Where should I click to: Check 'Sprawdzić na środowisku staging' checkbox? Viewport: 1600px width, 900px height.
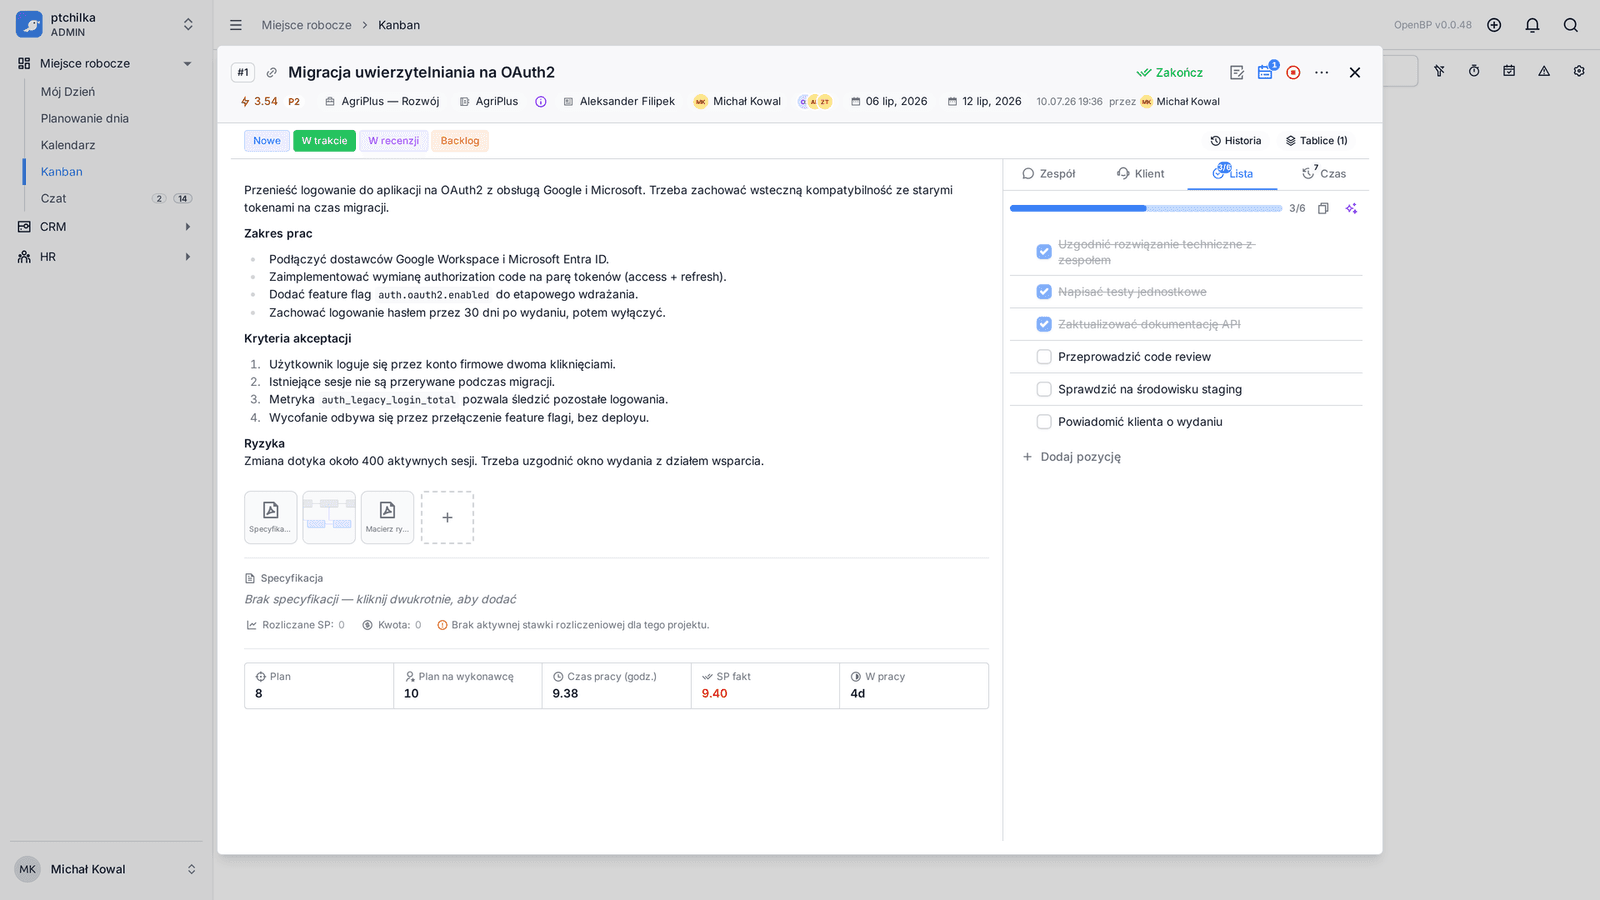(1044, 389)
